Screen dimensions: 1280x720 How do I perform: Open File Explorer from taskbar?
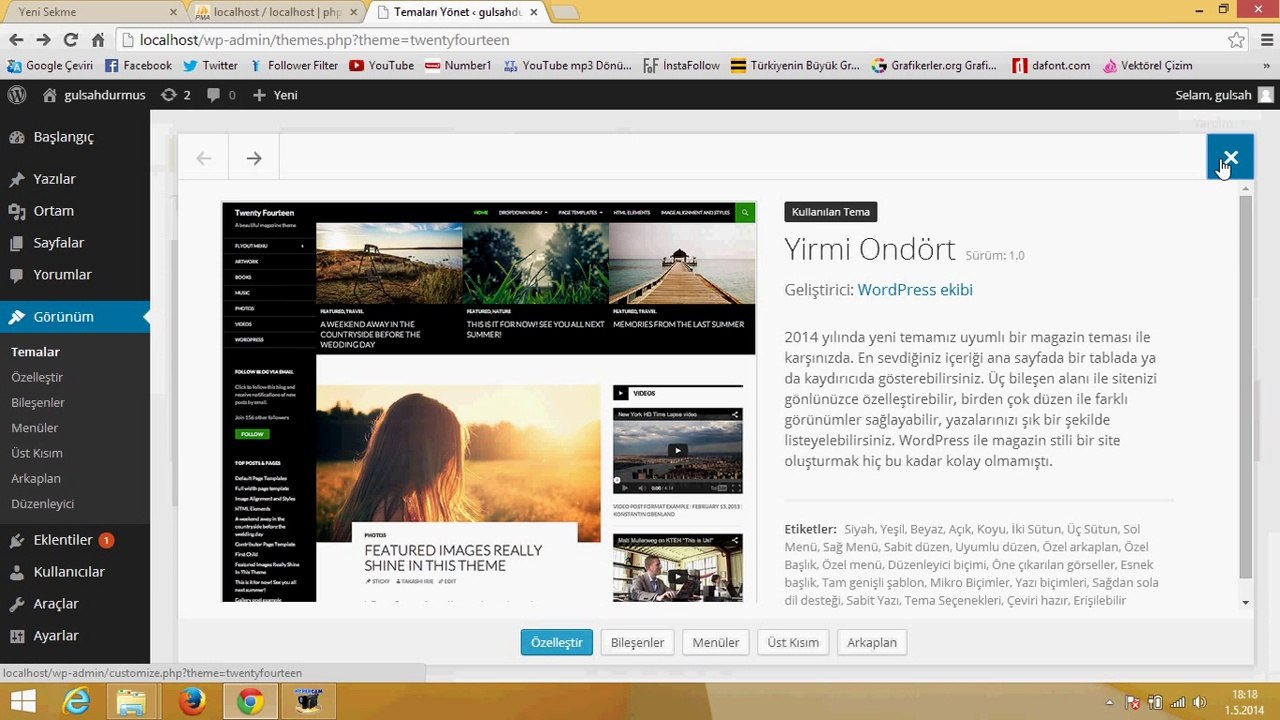131,701
